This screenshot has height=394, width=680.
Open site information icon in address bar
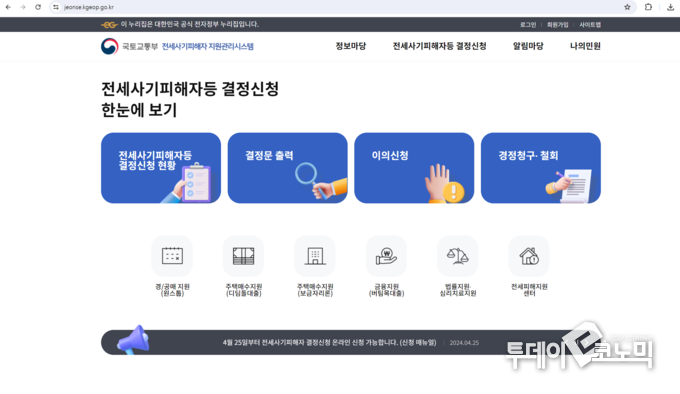56,7
